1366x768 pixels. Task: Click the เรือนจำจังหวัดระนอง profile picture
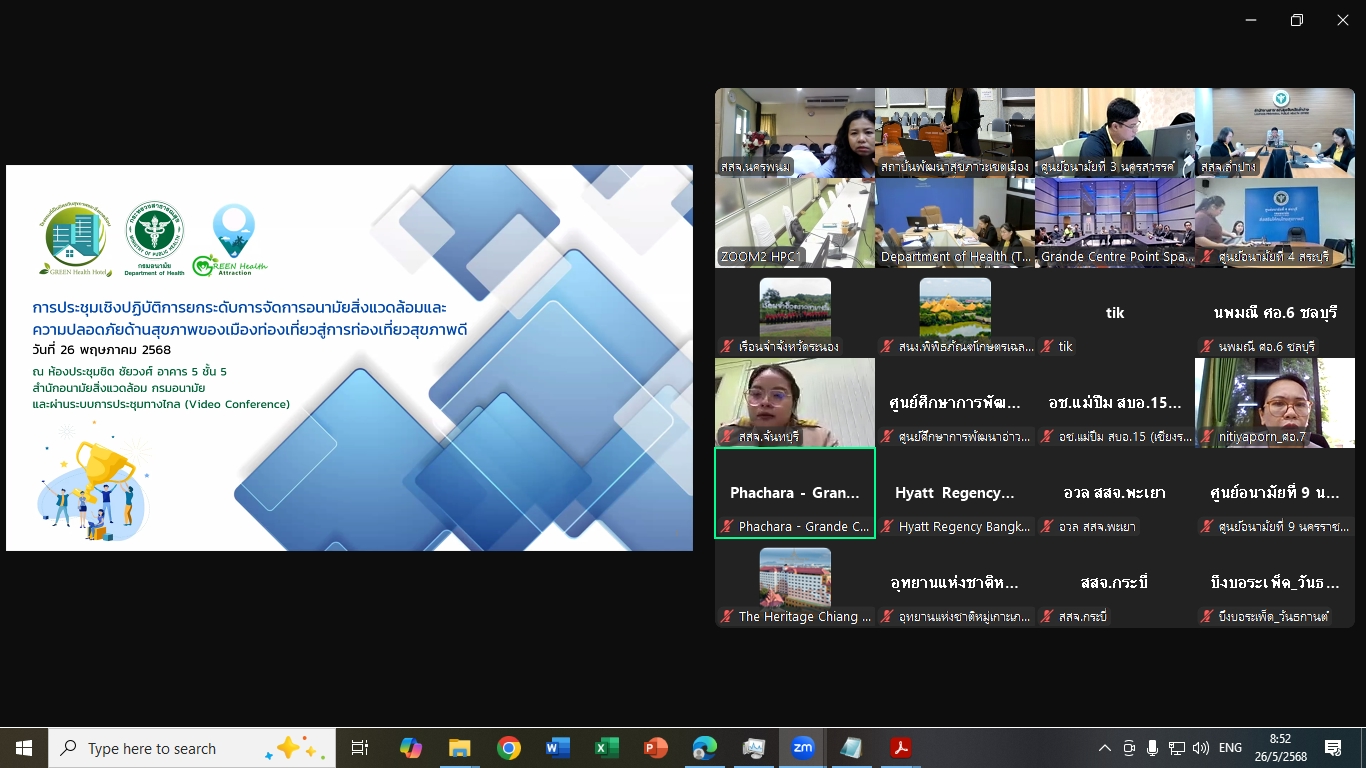coord(795,307)
